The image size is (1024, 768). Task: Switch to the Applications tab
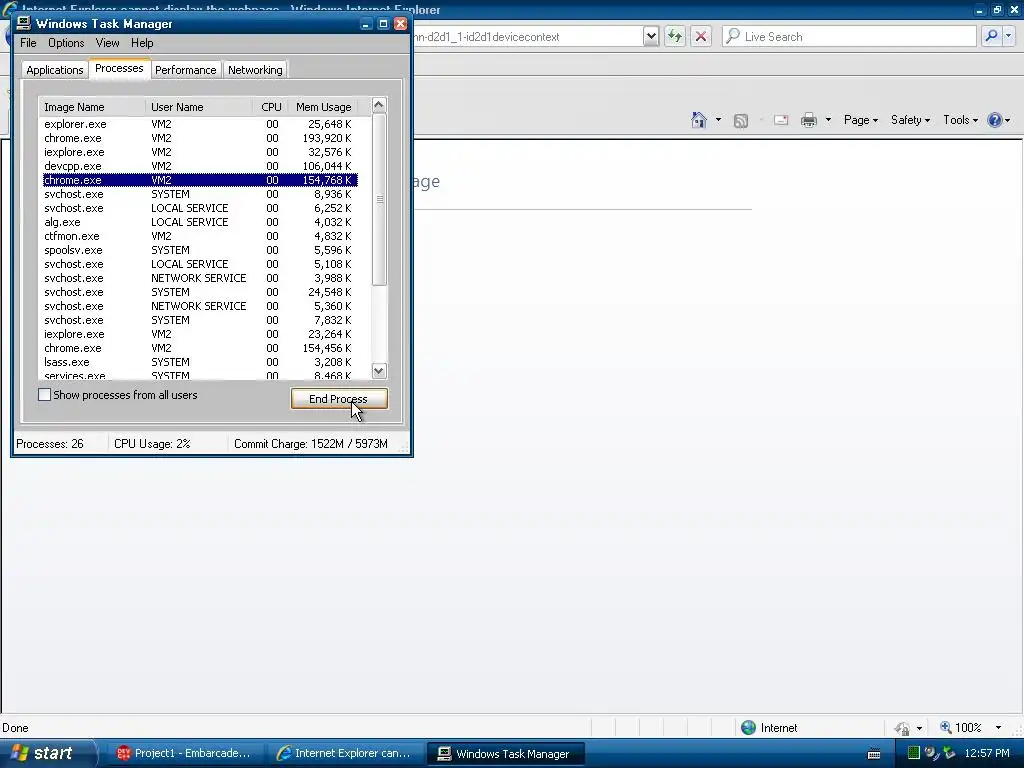pyautogui.click(x=55, y=70)
